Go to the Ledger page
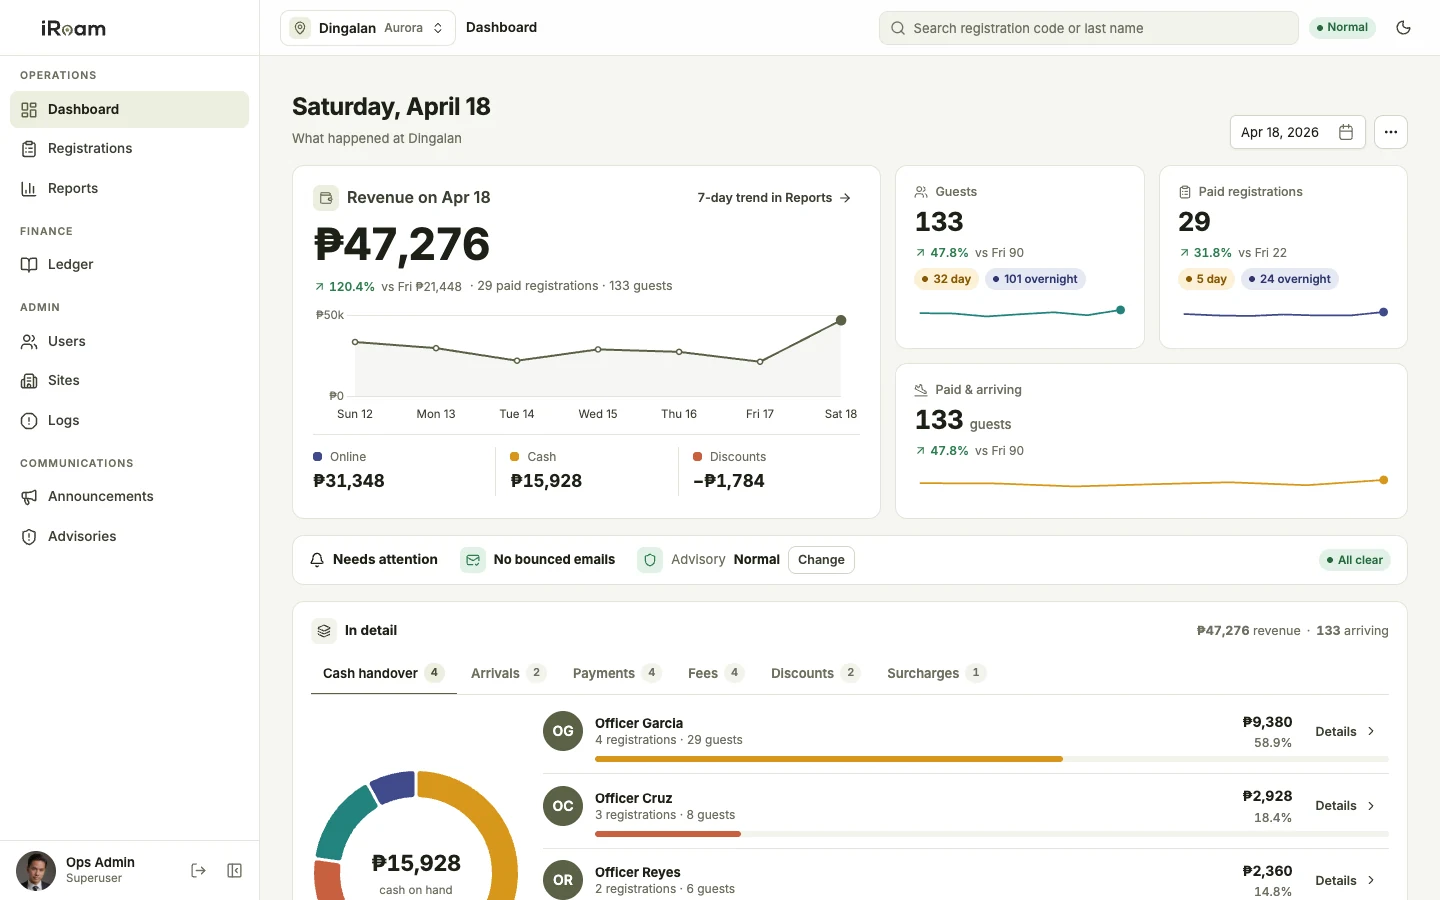1440x900 pixels. pos(129,264)
